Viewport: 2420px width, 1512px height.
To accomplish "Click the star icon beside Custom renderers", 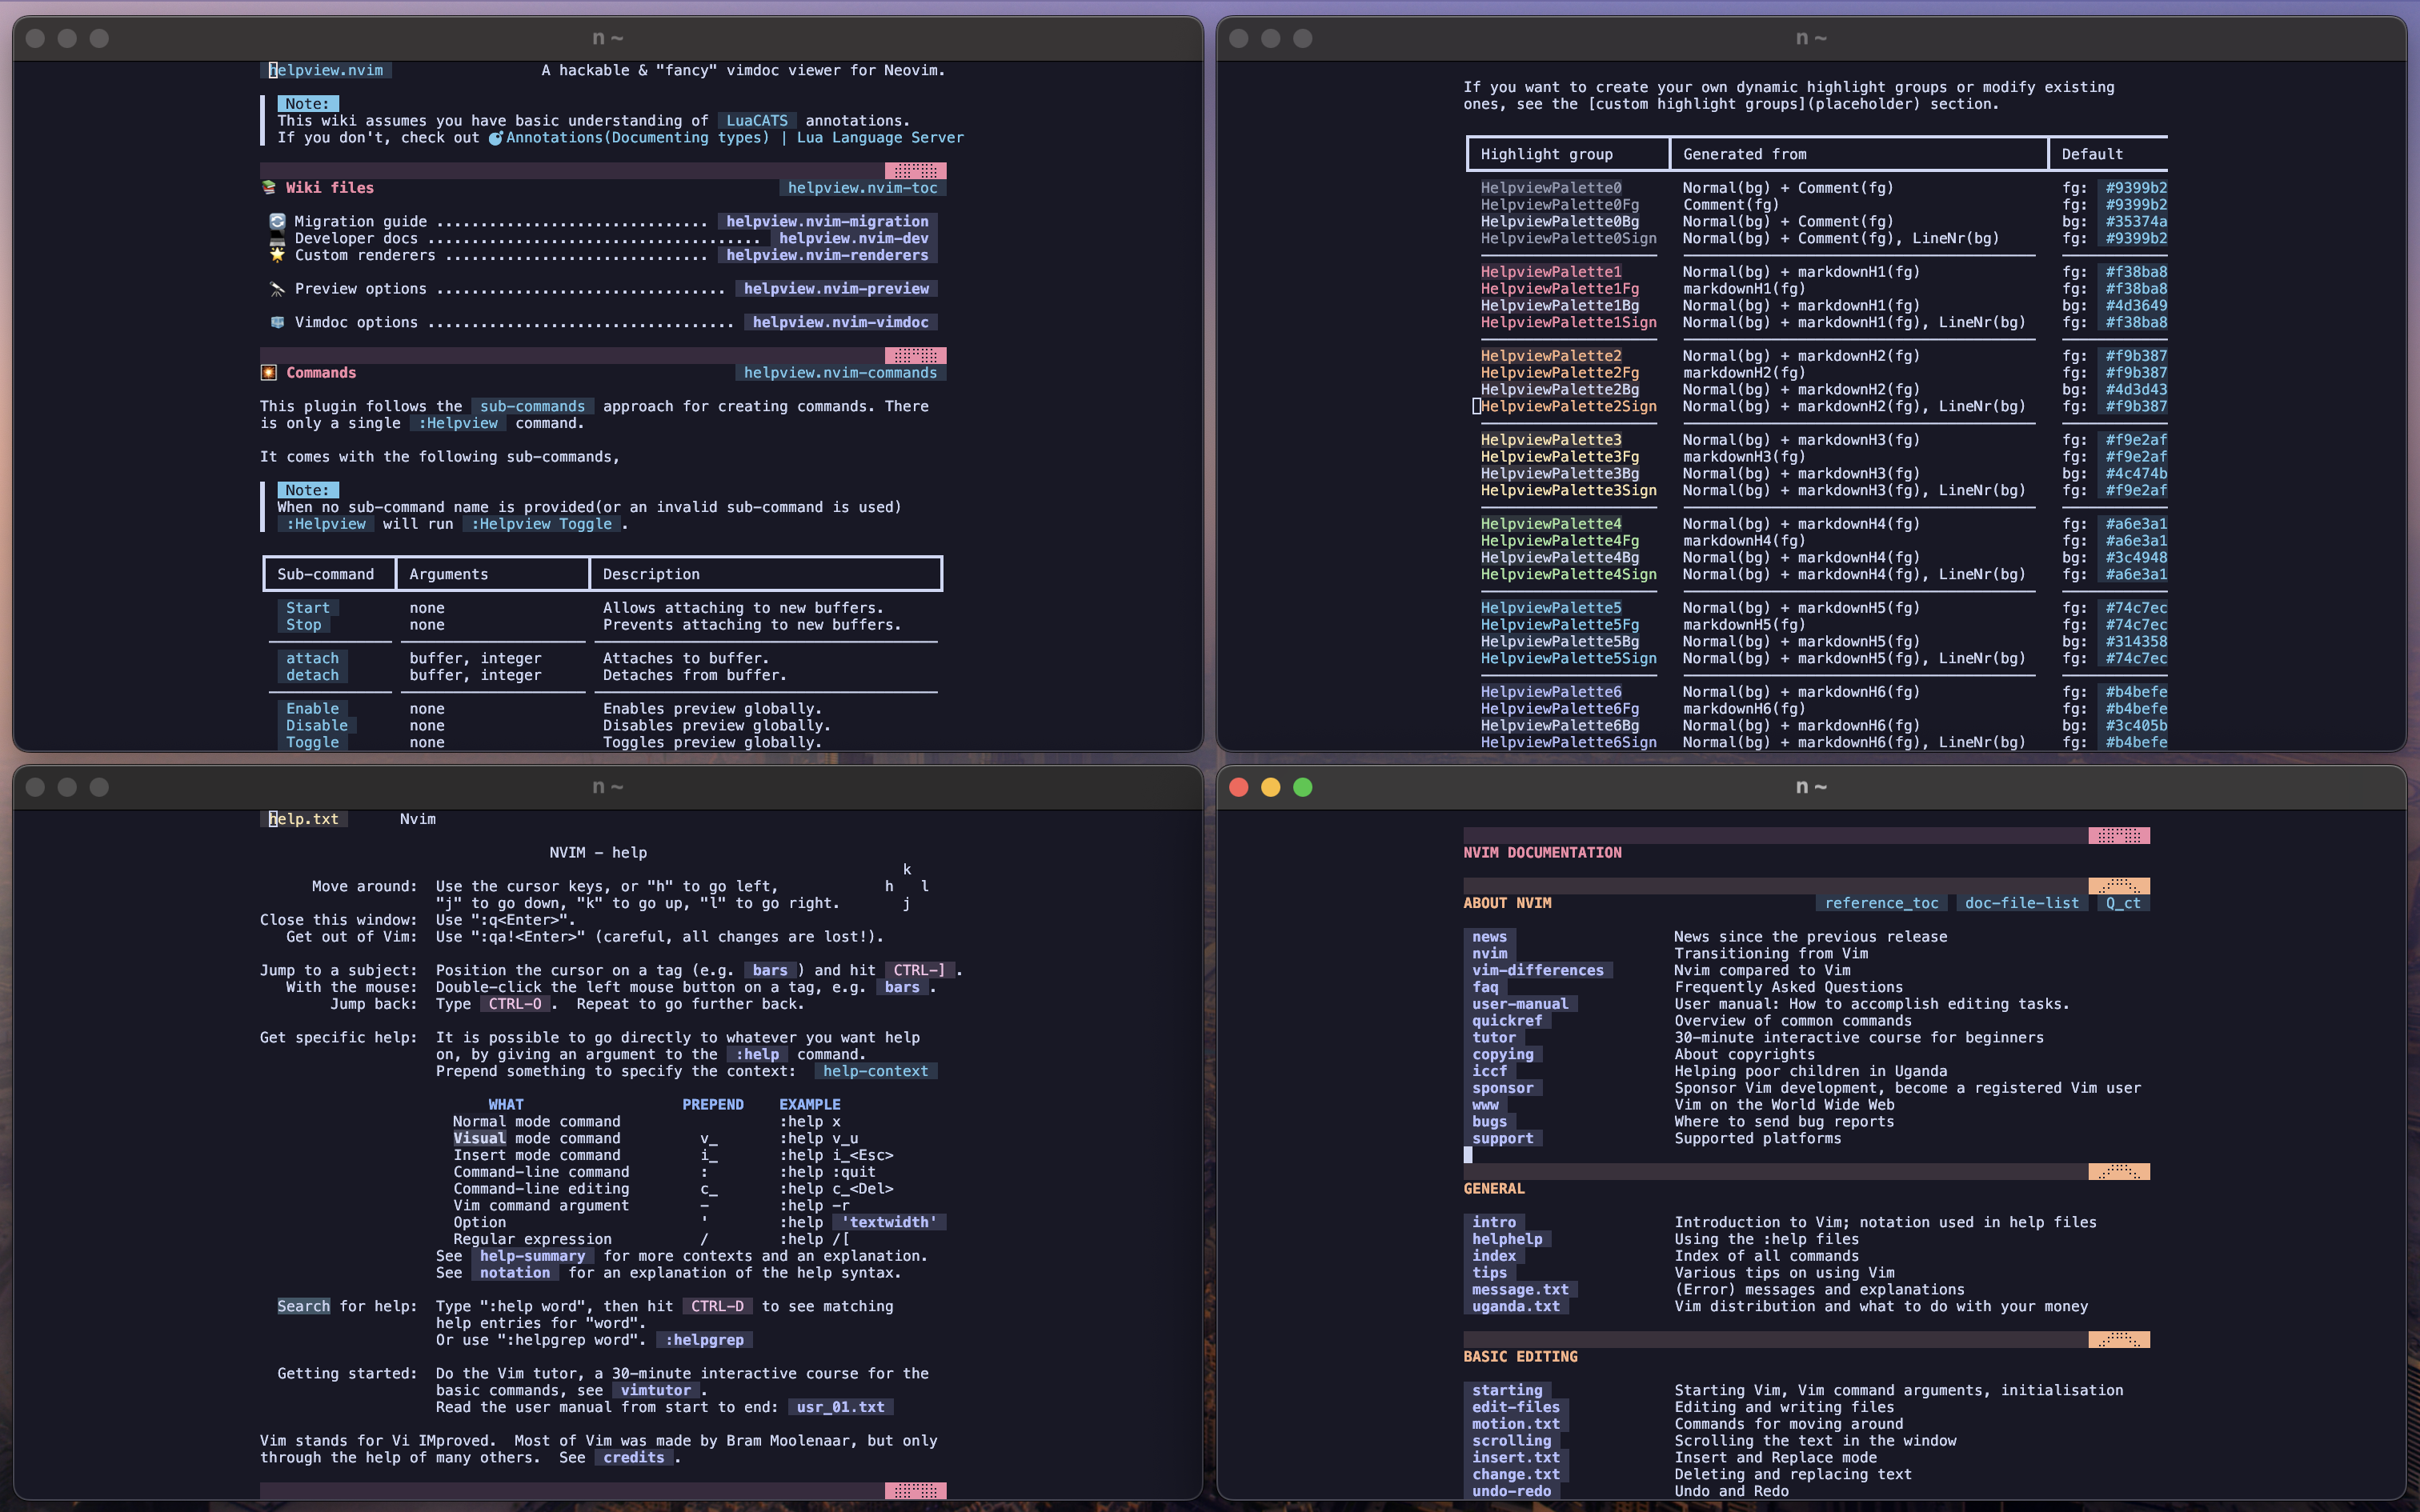I will tap(277, 254).
